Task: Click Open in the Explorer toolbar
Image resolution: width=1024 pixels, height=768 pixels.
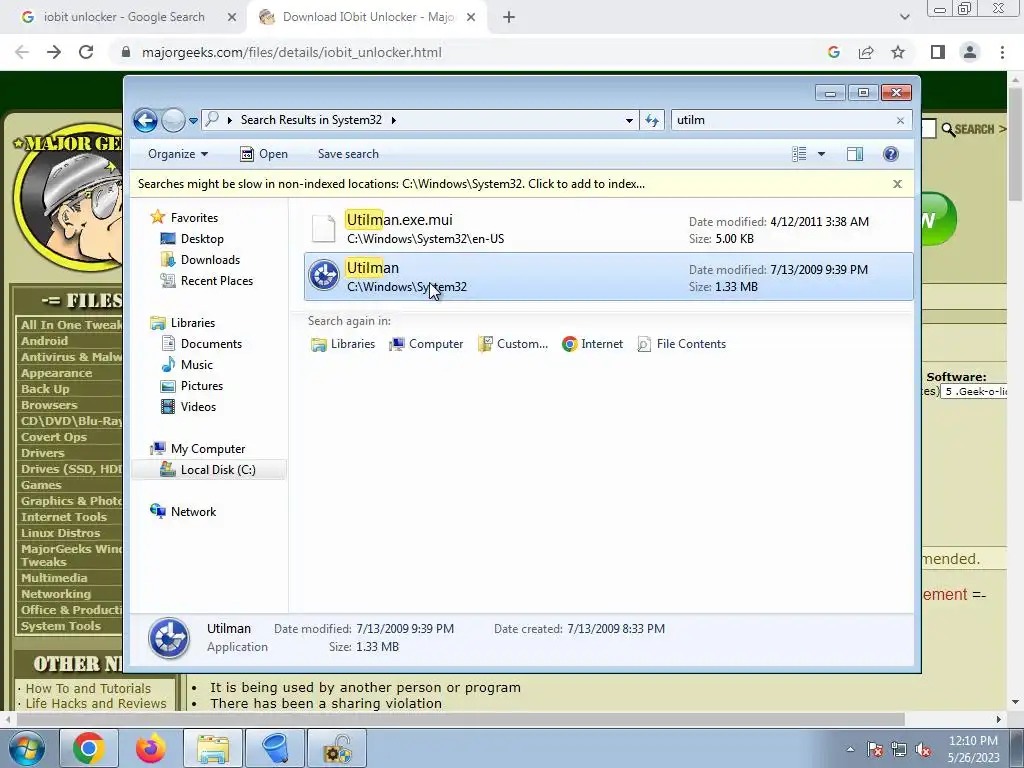Action: (264, 154)
